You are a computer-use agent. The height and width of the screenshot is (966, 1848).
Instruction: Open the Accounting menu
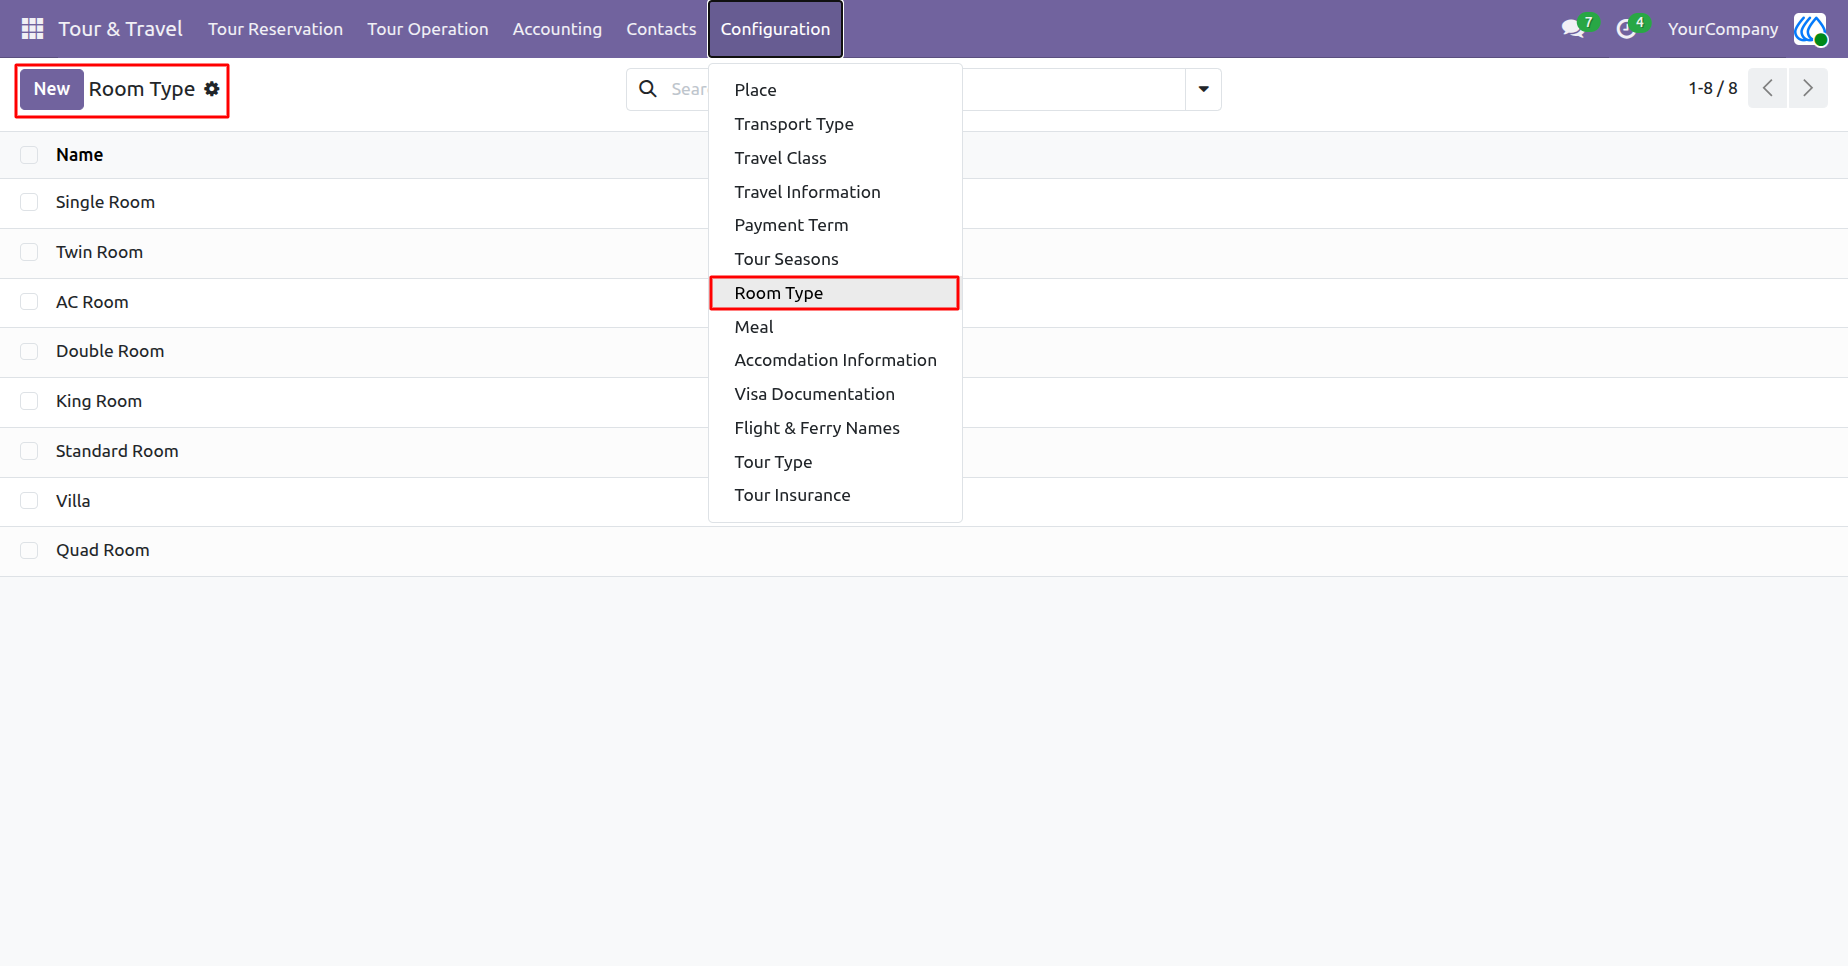557,29
